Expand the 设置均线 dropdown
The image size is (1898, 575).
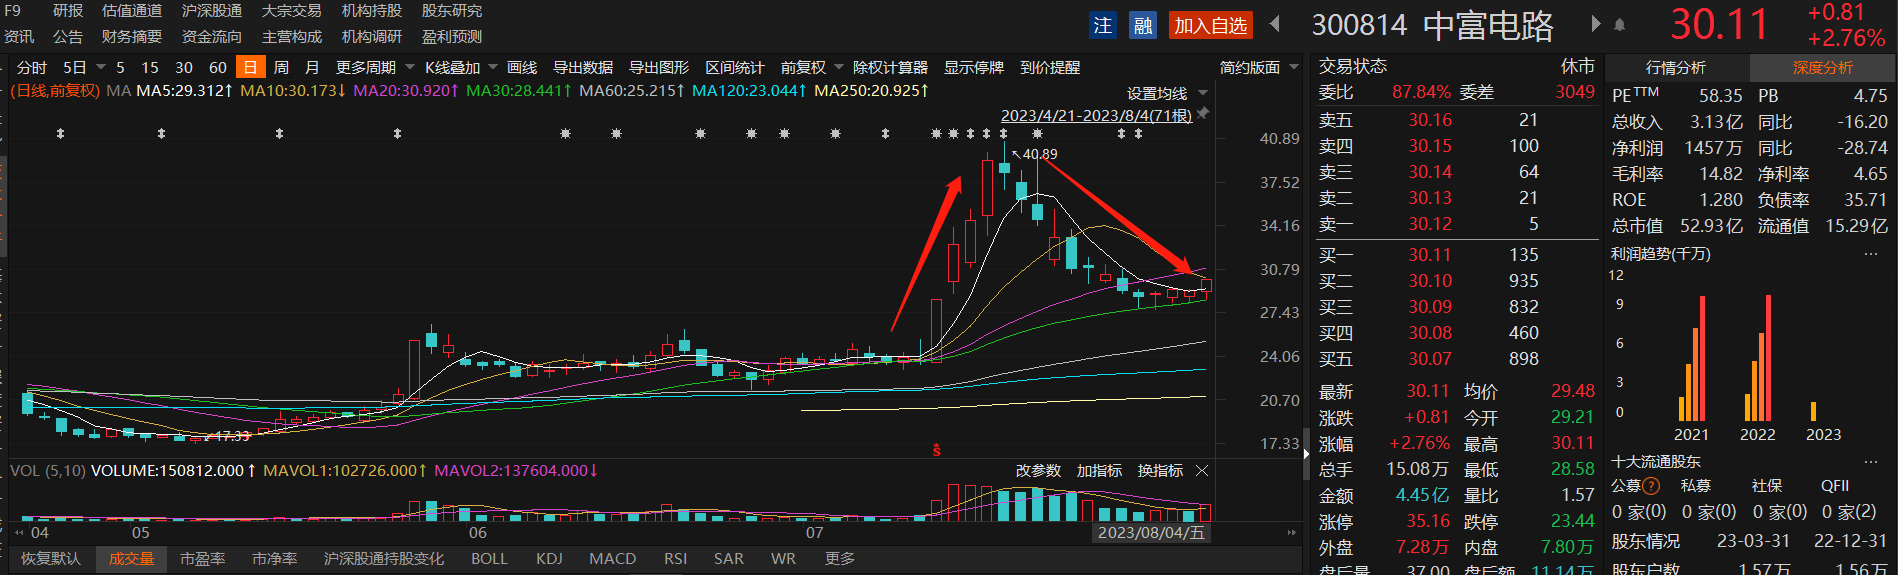click(1166, 93)
